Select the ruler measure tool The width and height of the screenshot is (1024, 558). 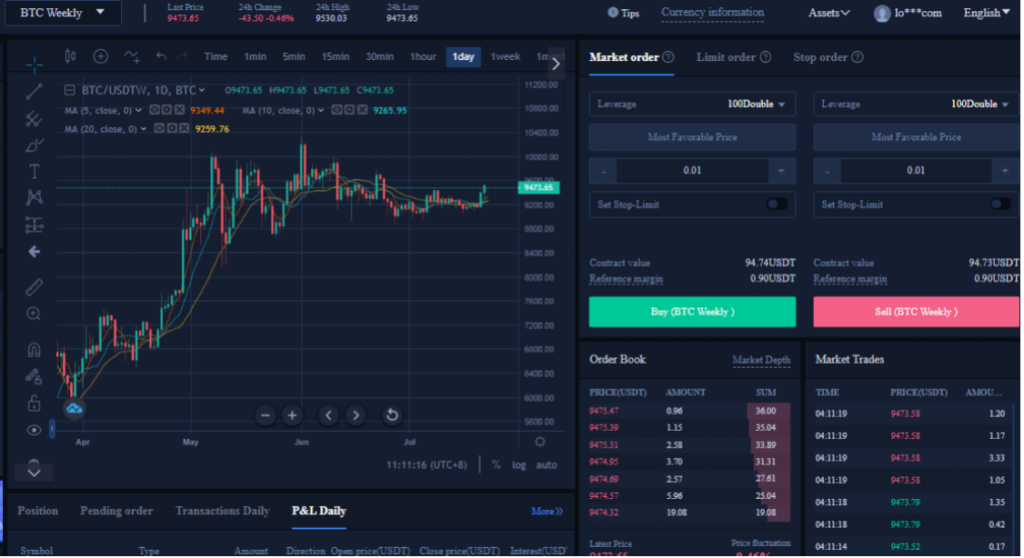point(34,286)
